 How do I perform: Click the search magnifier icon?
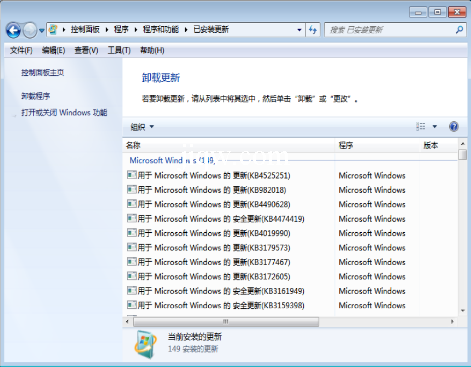[459, 30]
